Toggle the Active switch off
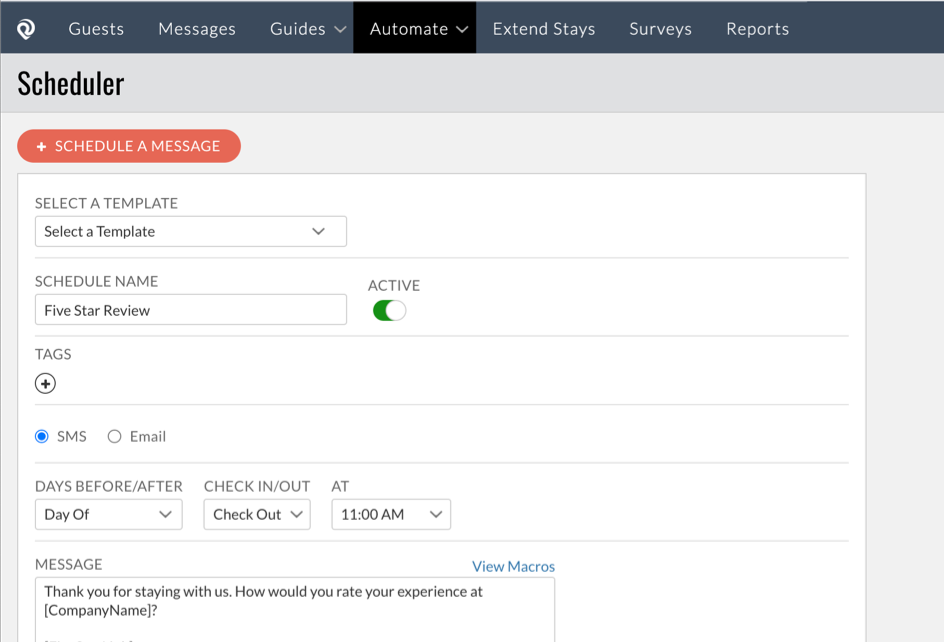Viewport: 944px width, 642px height. point(389,310)
